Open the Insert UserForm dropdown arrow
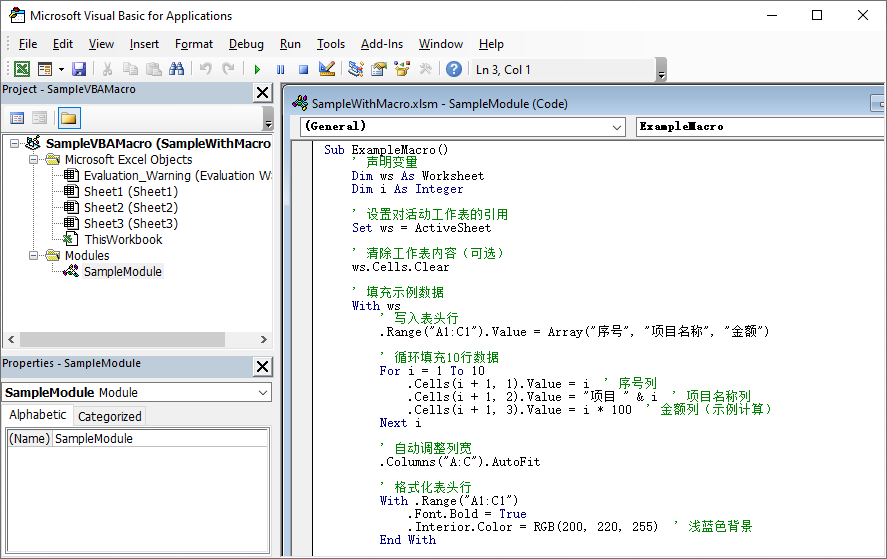 click(x=61, y=70)
